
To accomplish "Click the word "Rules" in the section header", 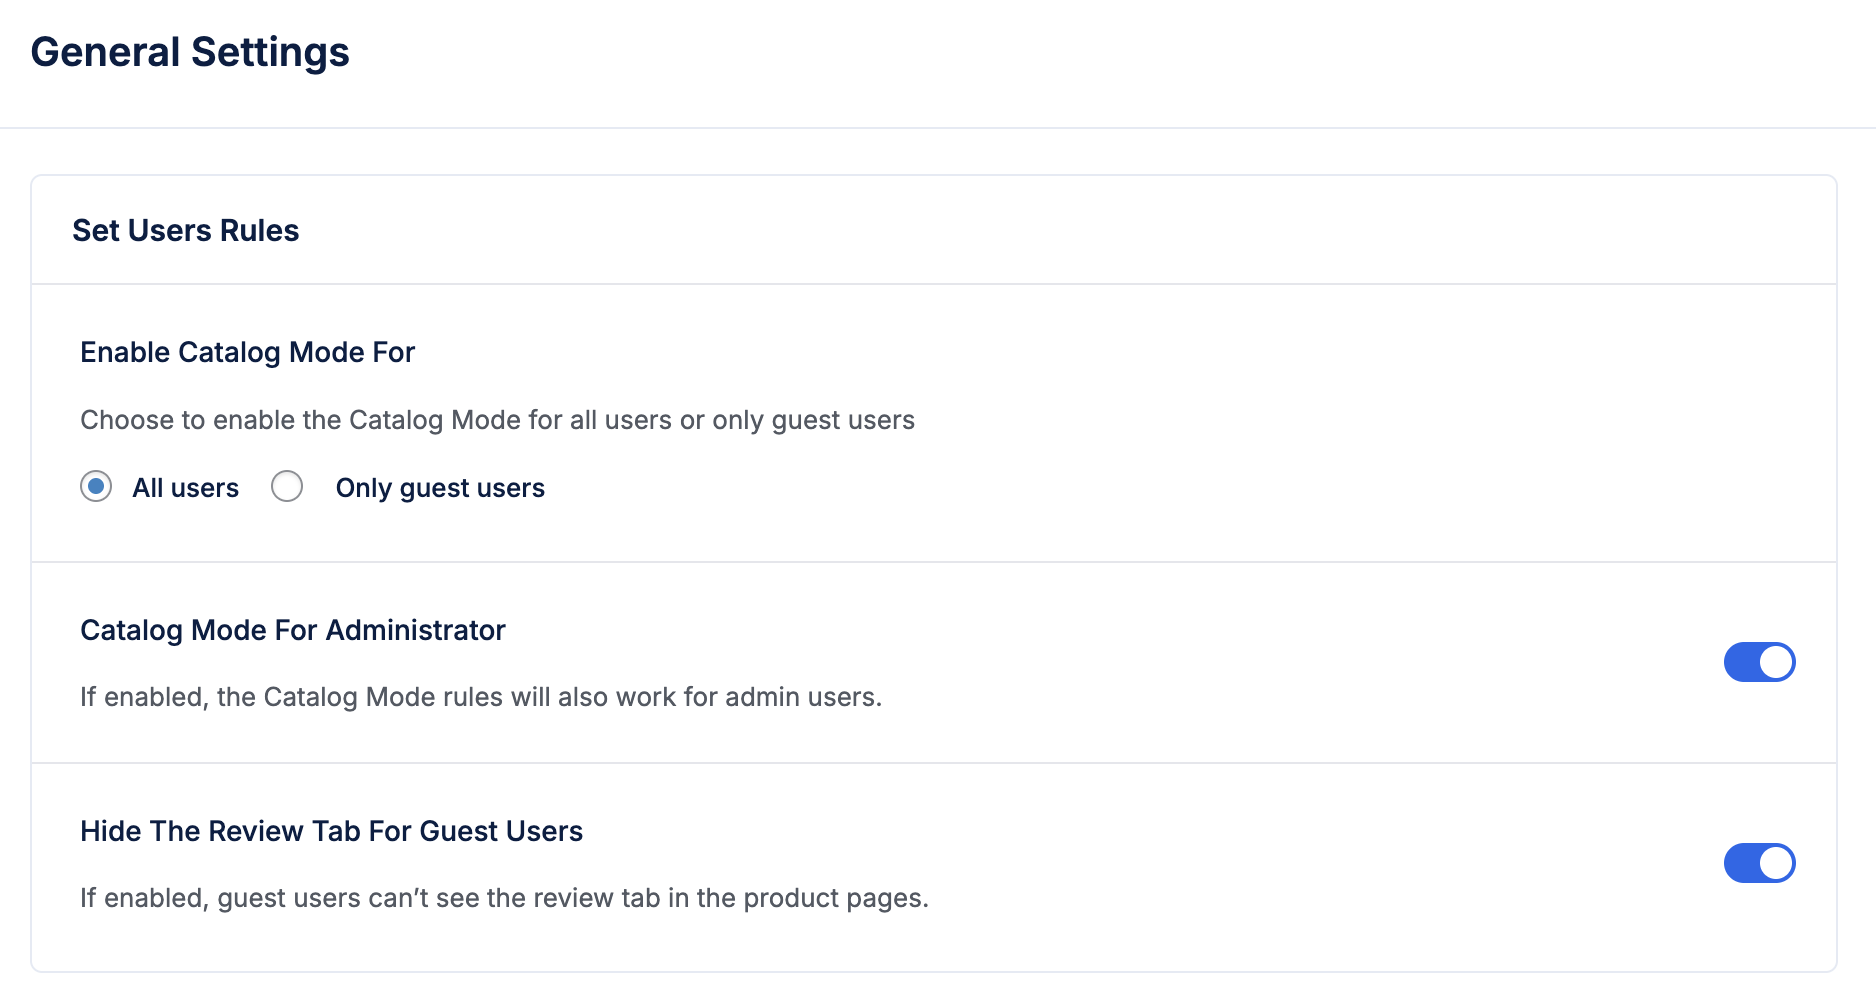I will coord(260,231).
